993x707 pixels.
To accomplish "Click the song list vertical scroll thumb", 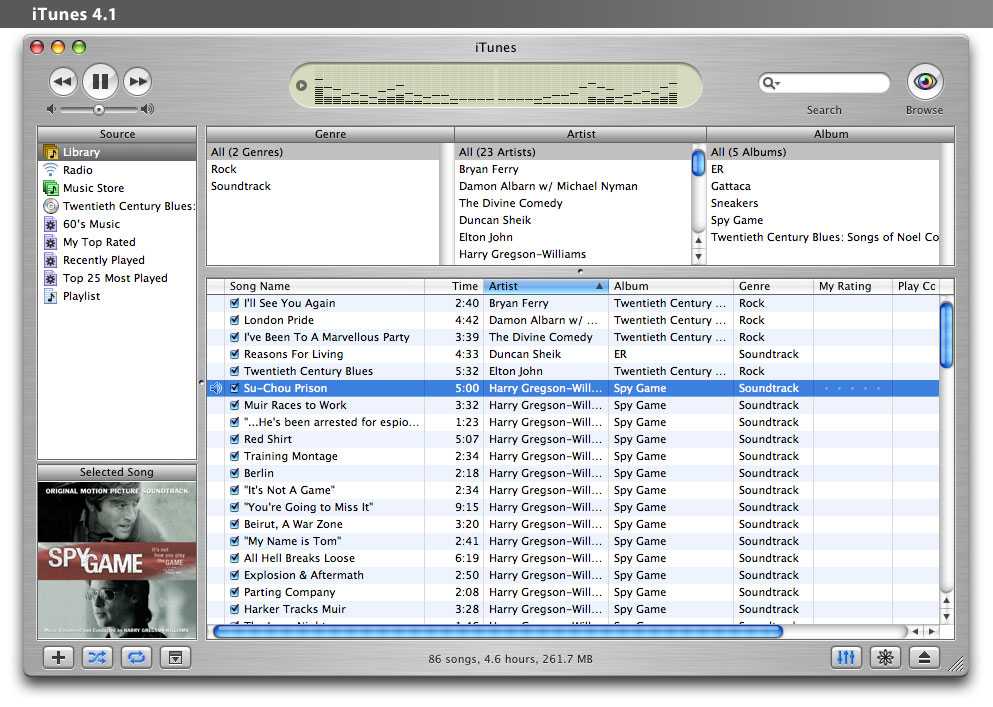I will pyautogui.click(x=946, y=335).
